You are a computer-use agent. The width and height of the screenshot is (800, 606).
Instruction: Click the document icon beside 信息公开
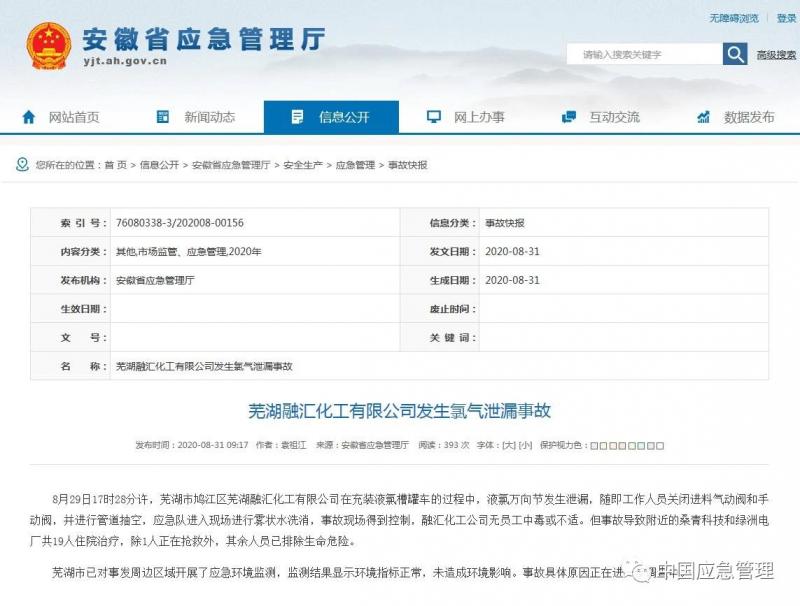(x=297, y=117)
